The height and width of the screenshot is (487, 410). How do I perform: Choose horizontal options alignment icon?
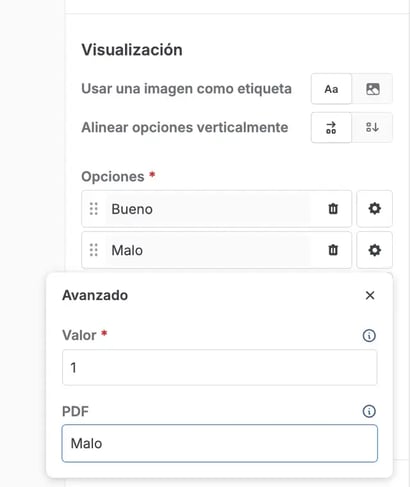pyautogui.click(x=331, y=127)
